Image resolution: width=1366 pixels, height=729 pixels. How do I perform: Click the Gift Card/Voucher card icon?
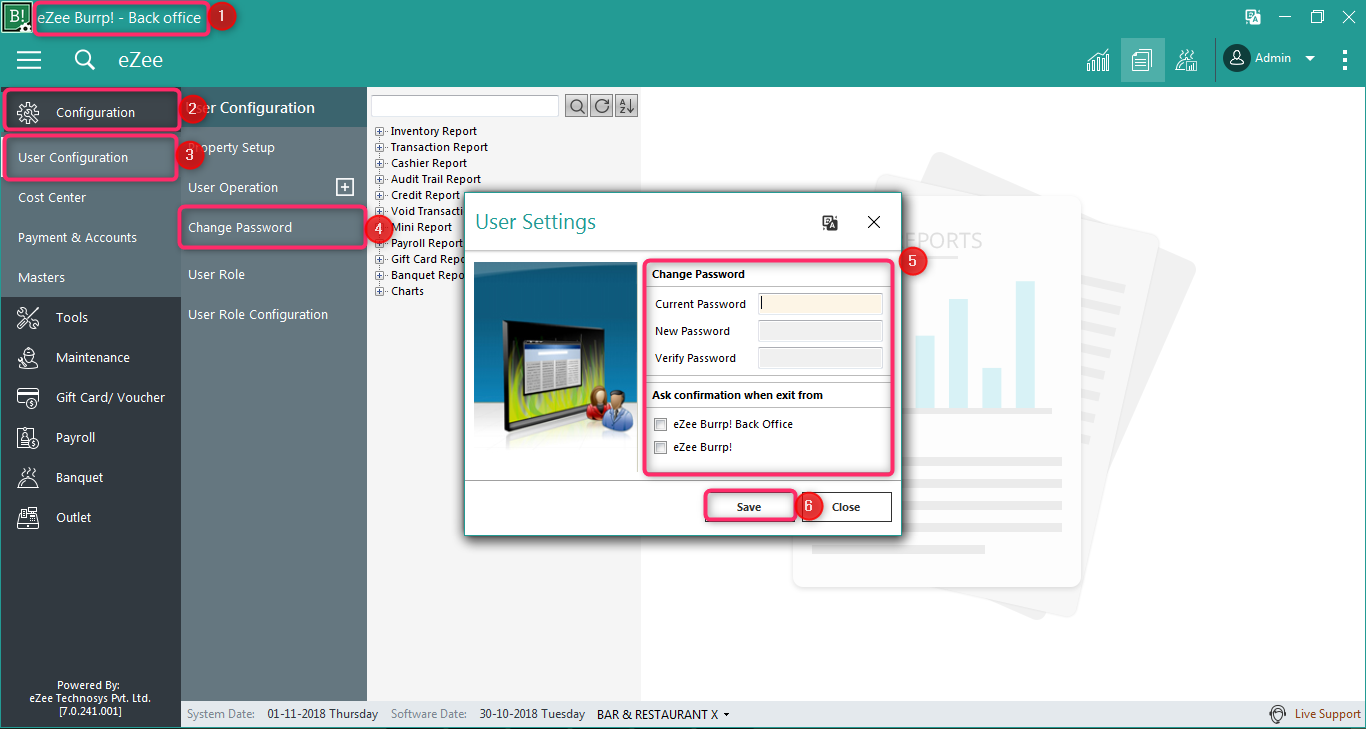[28, 397]
